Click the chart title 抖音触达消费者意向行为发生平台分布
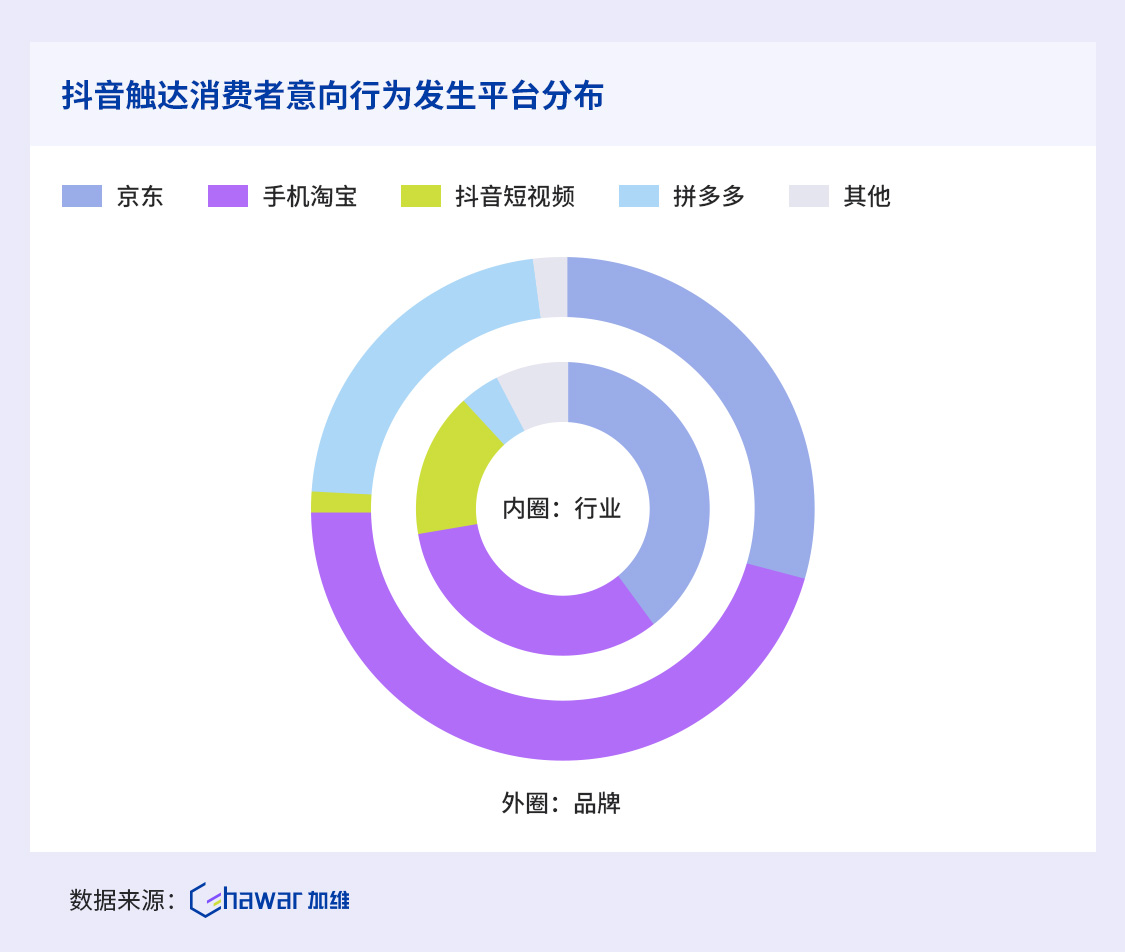 tap(333, 95)
